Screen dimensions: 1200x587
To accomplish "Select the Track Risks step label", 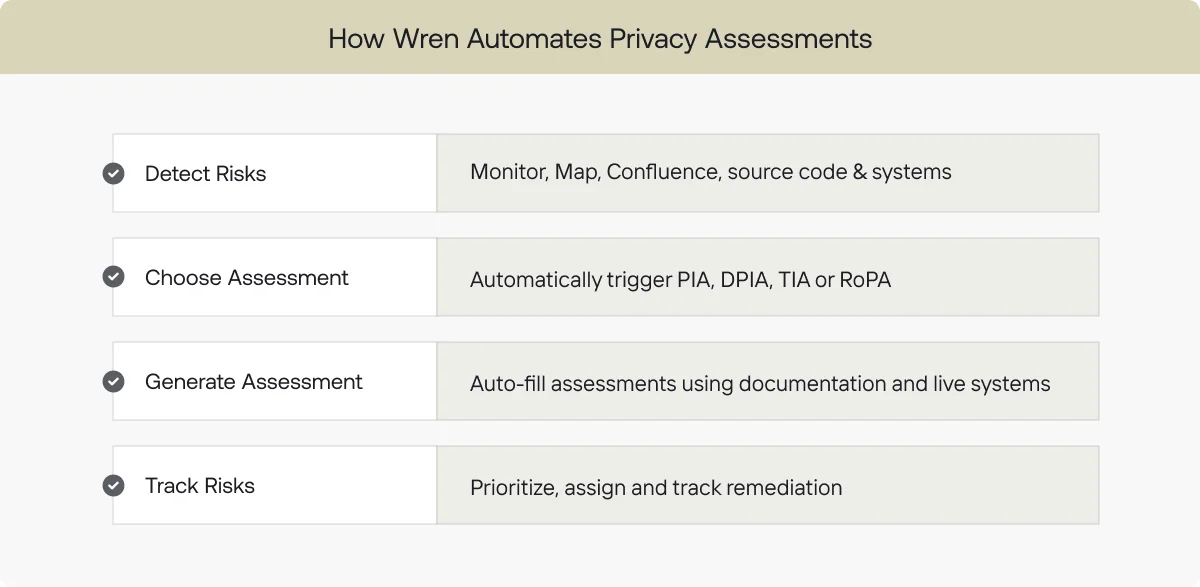I will (x=200, y=486).
